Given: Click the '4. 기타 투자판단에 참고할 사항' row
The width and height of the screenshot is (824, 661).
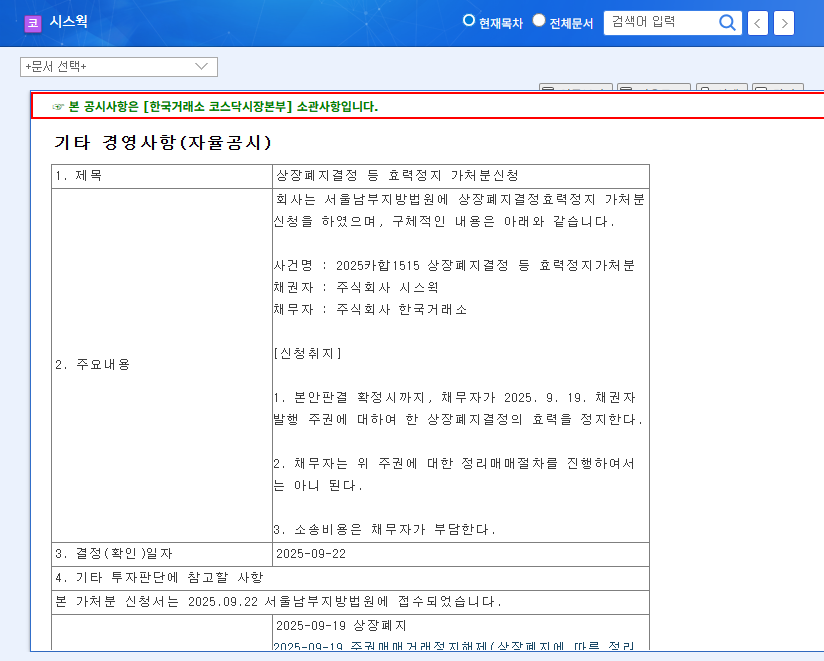Looking at the screenshot, I should [x=351, y=578].
